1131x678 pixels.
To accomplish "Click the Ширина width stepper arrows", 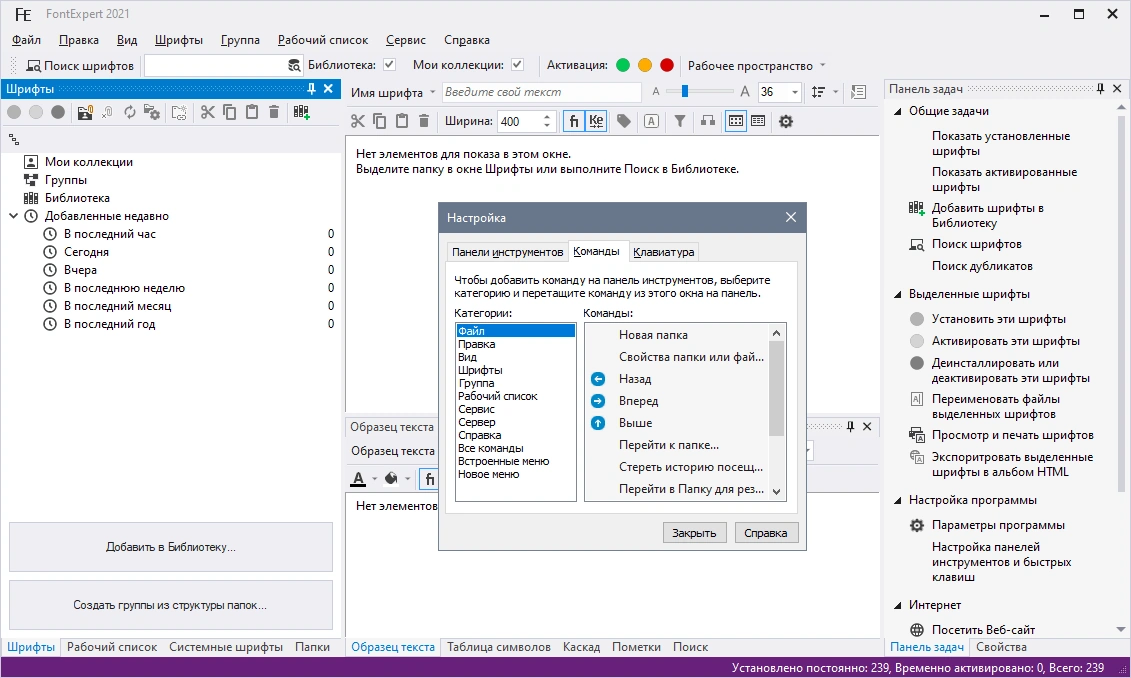I will click(x=547, y=121).
